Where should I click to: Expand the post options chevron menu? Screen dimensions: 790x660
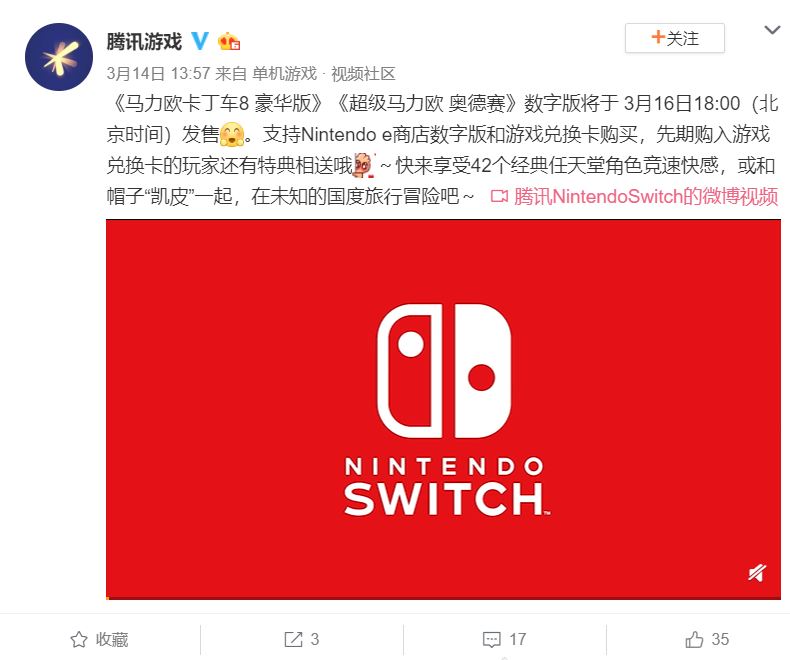[772, 30]
